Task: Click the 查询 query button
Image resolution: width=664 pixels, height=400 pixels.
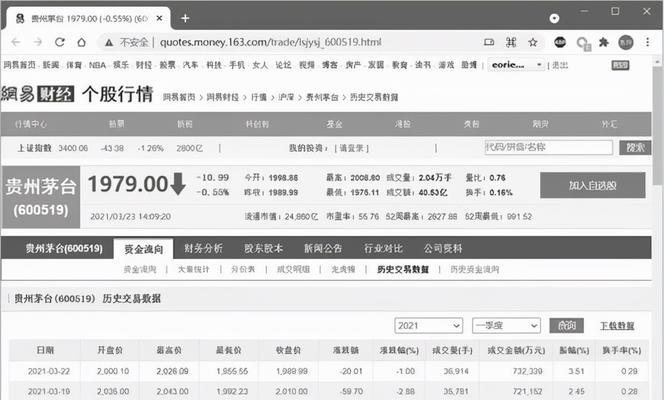Action: 567,326
